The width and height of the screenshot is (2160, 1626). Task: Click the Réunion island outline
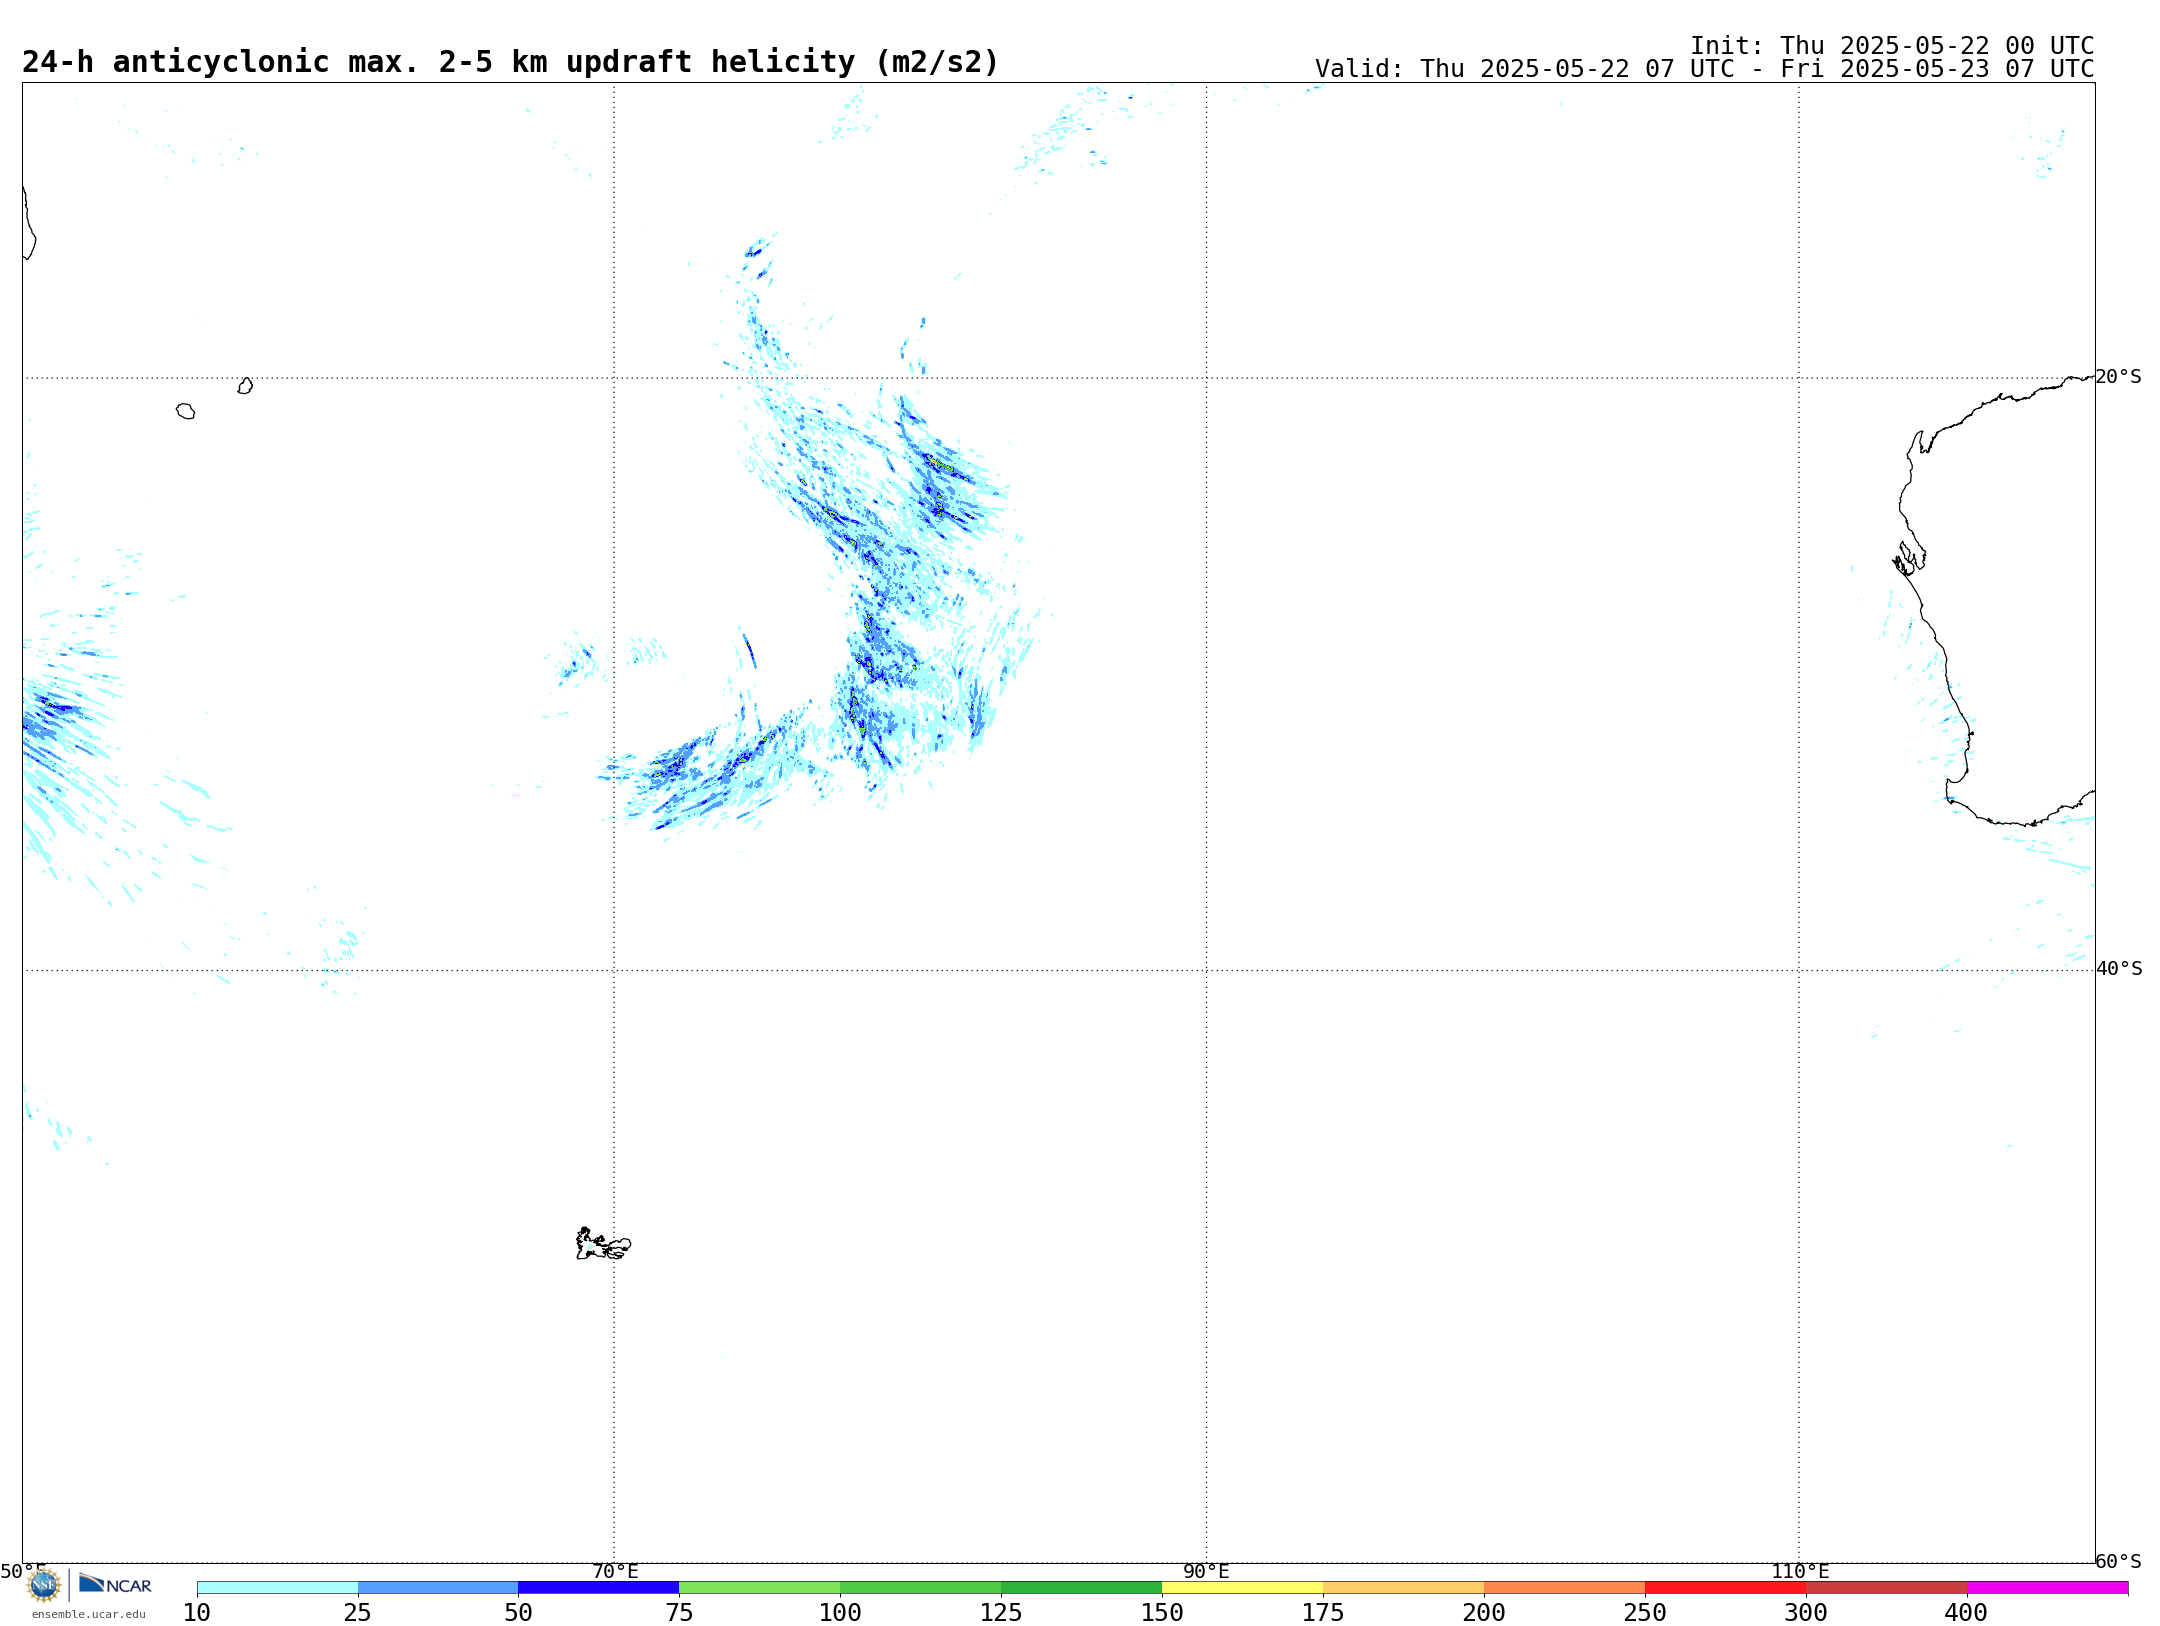(185, 411)
